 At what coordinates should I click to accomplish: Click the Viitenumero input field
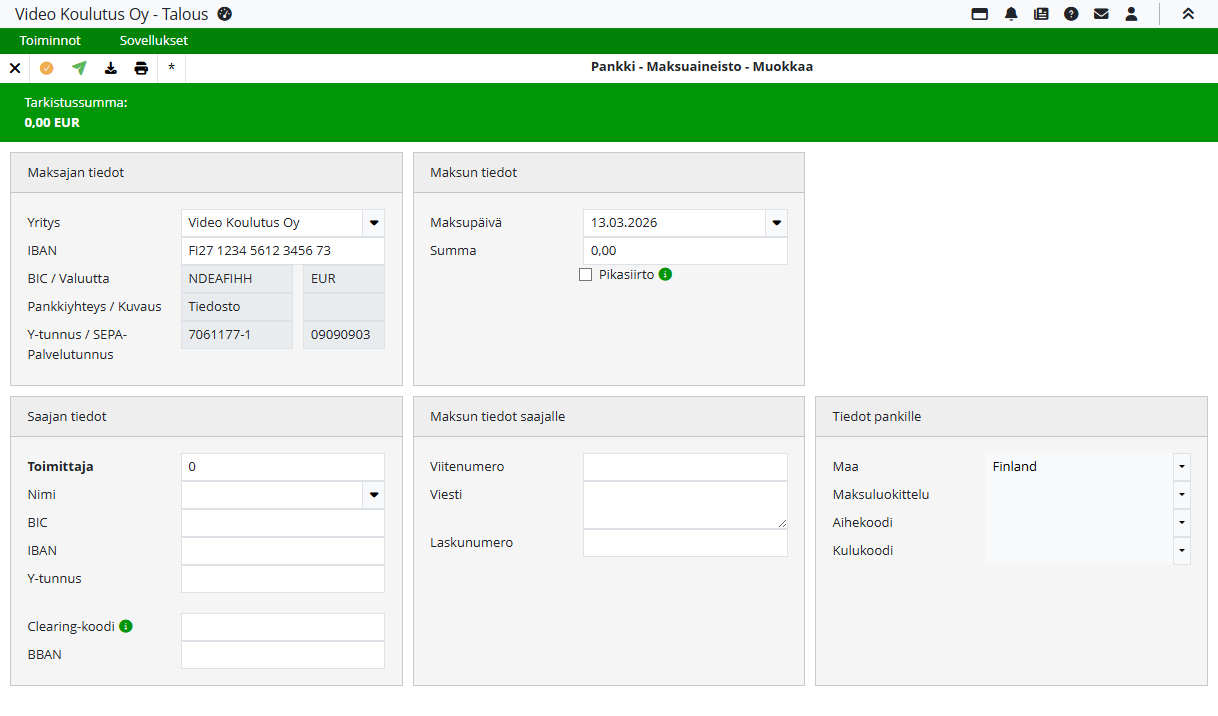tap(685, 467)
